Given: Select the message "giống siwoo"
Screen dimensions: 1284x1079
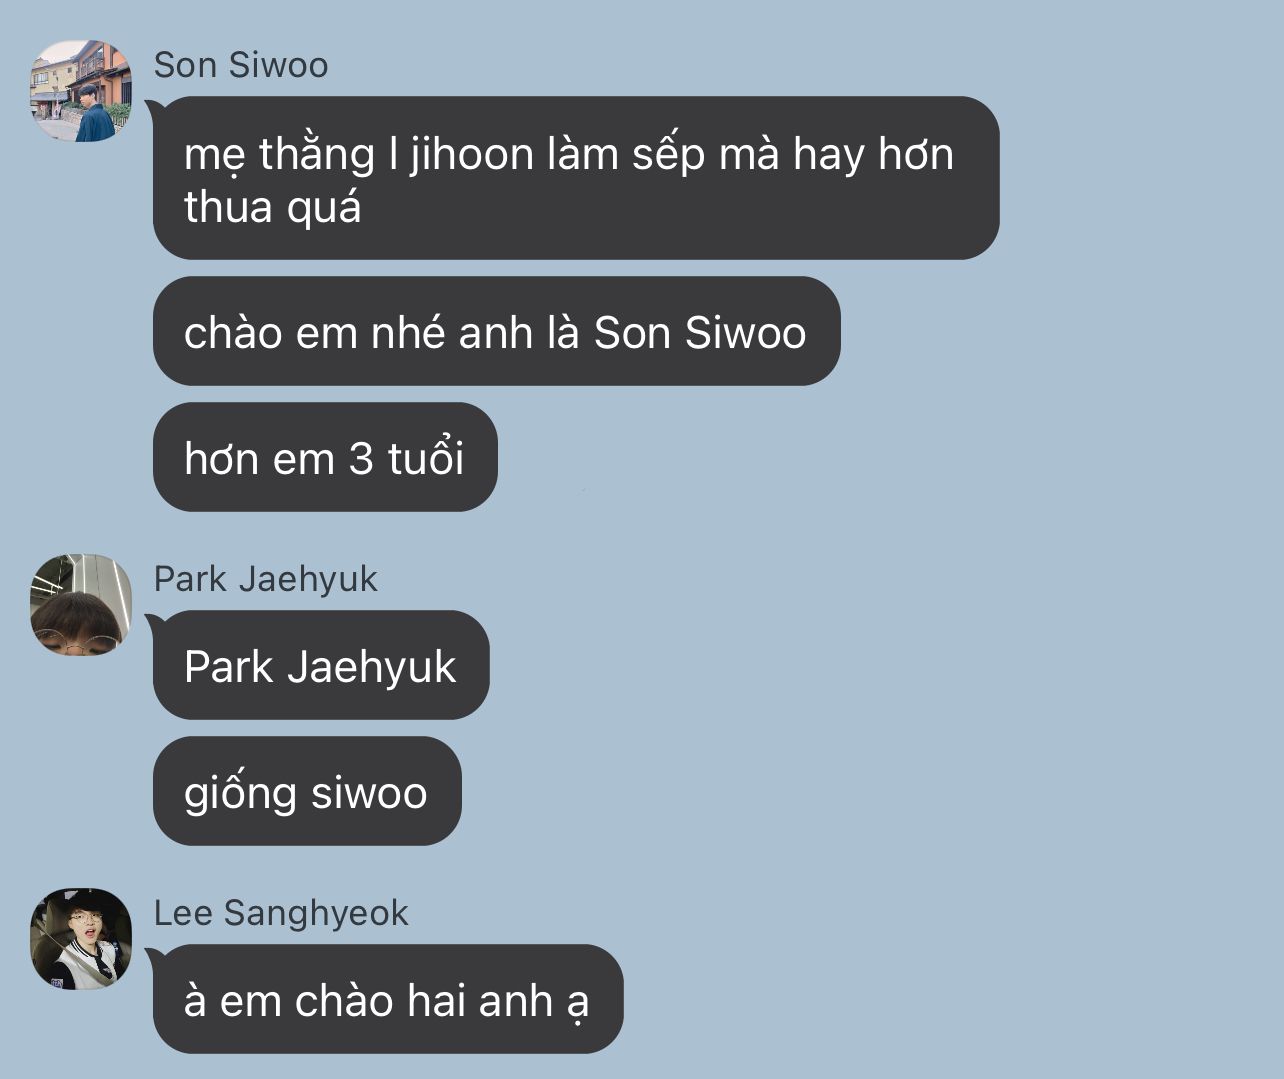Looking at the screenshot, I should click(307, 791).
